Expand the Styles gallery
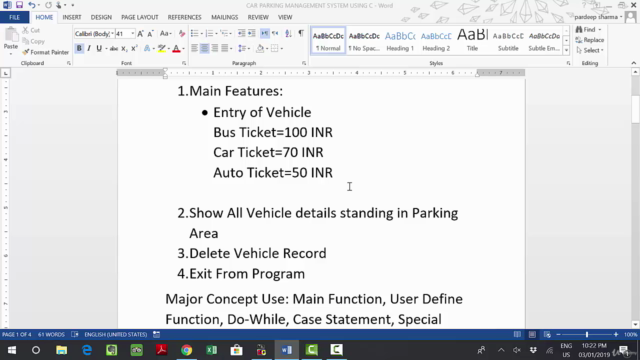This screenshot has width=640, height=360. pyautogui.click(x=566, y=51)
